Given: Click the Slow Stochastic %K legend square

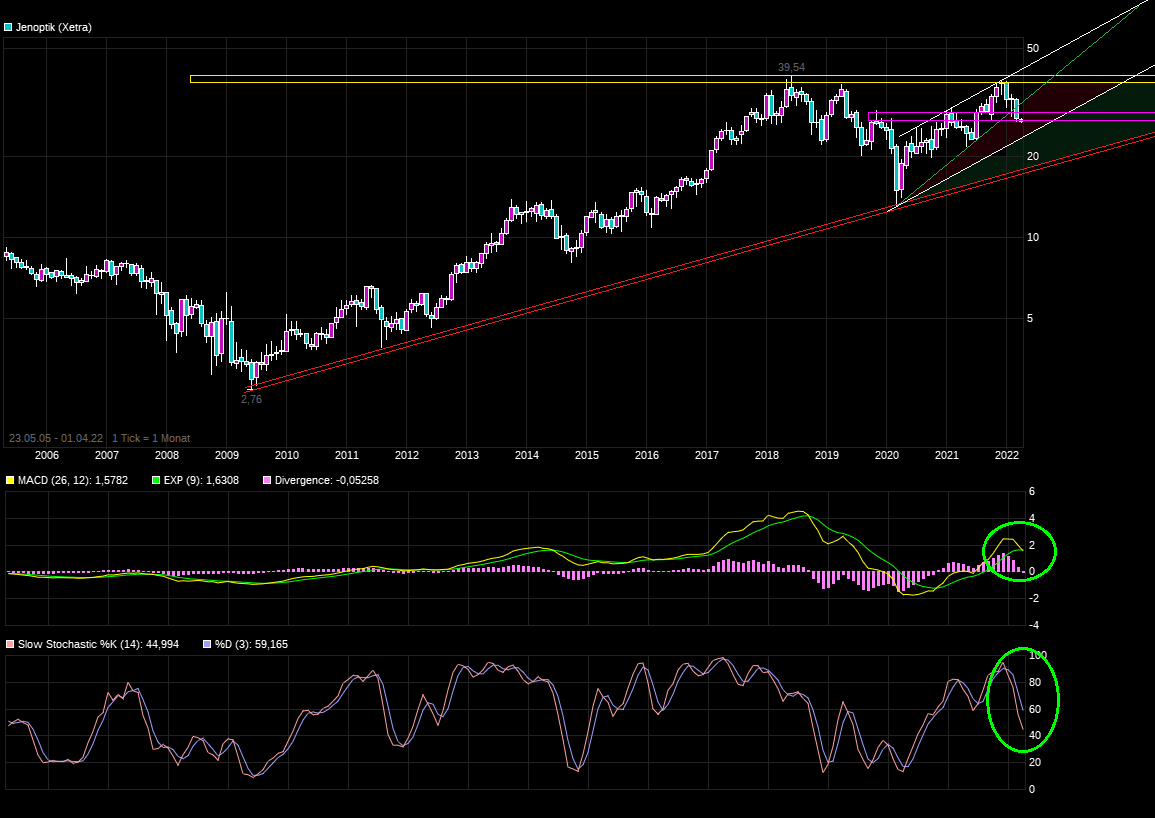Looking at the screenshot, I should coord(9,645).
